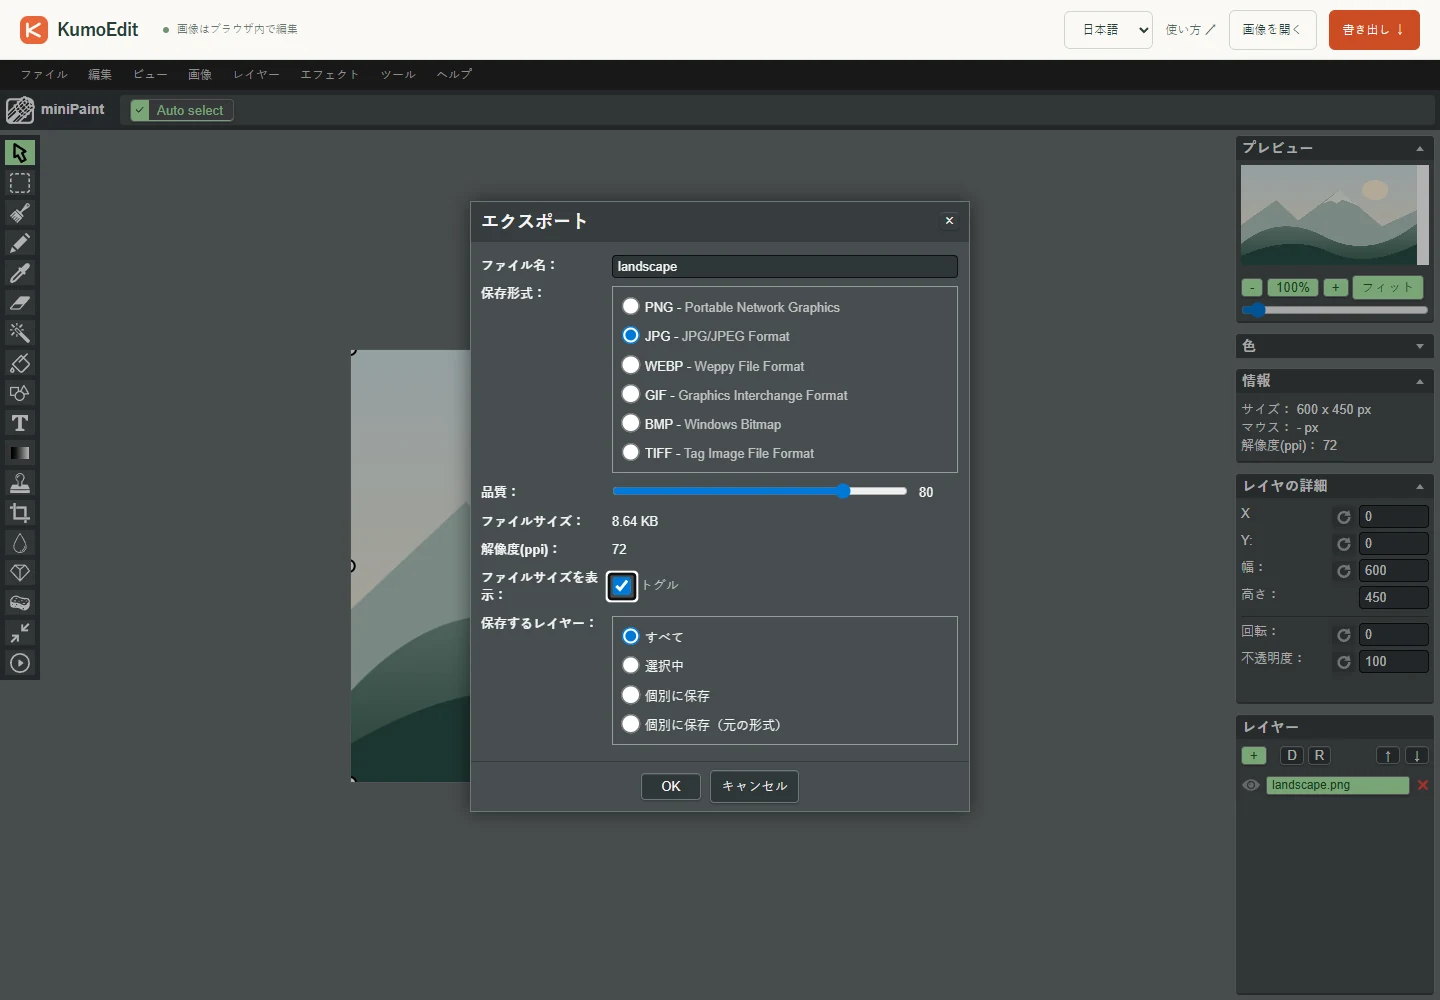Open the Shapes tool
The height and width of the screenshot is (1000, 1440).
[20, 393]
